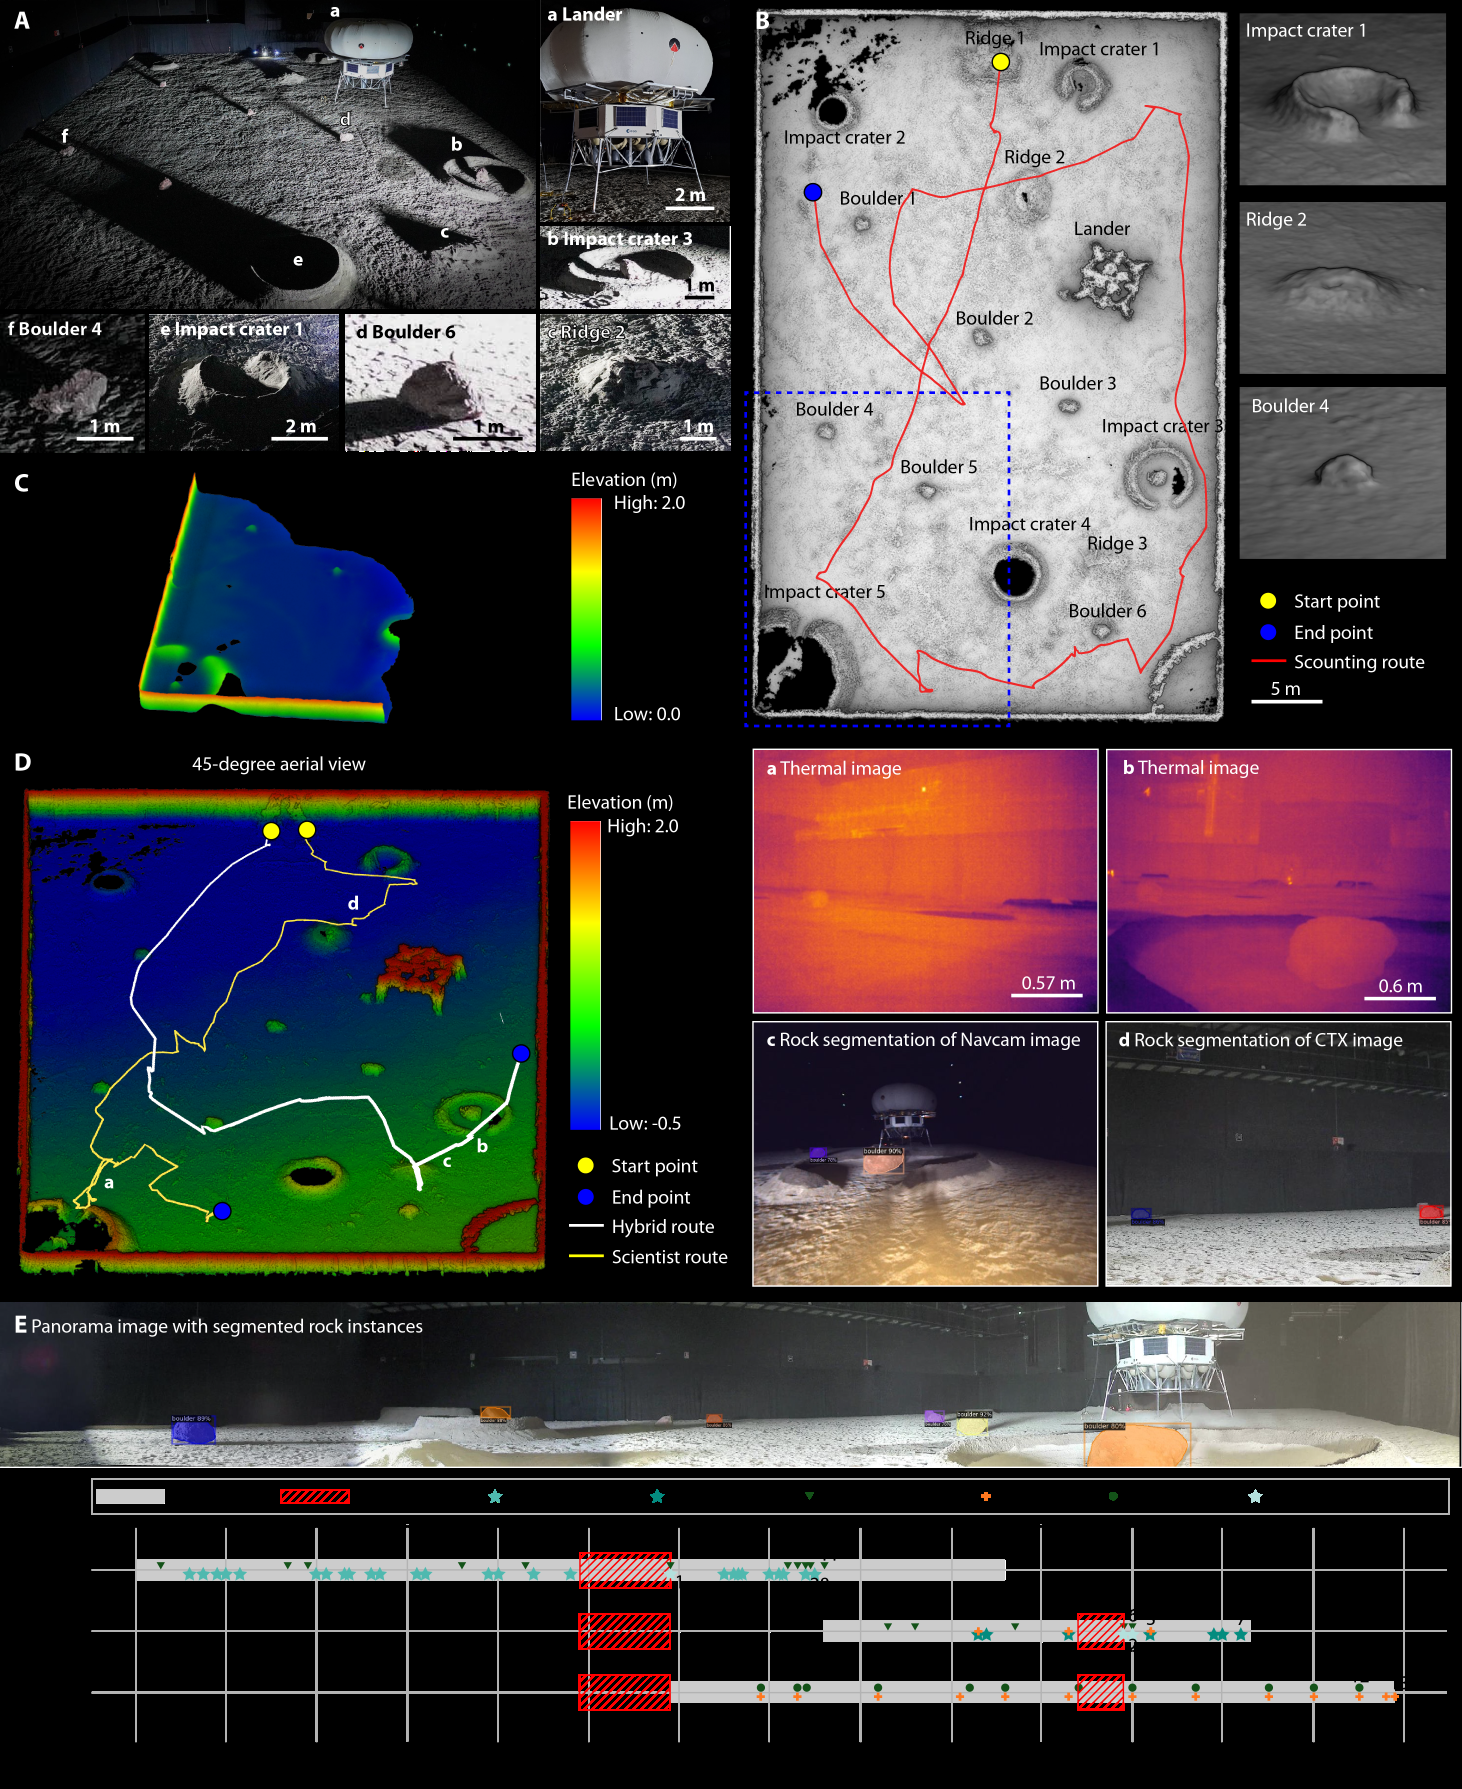Open the Rock segmentation of CTX image
1462x1789 pixels.
click(1279, 1153)
